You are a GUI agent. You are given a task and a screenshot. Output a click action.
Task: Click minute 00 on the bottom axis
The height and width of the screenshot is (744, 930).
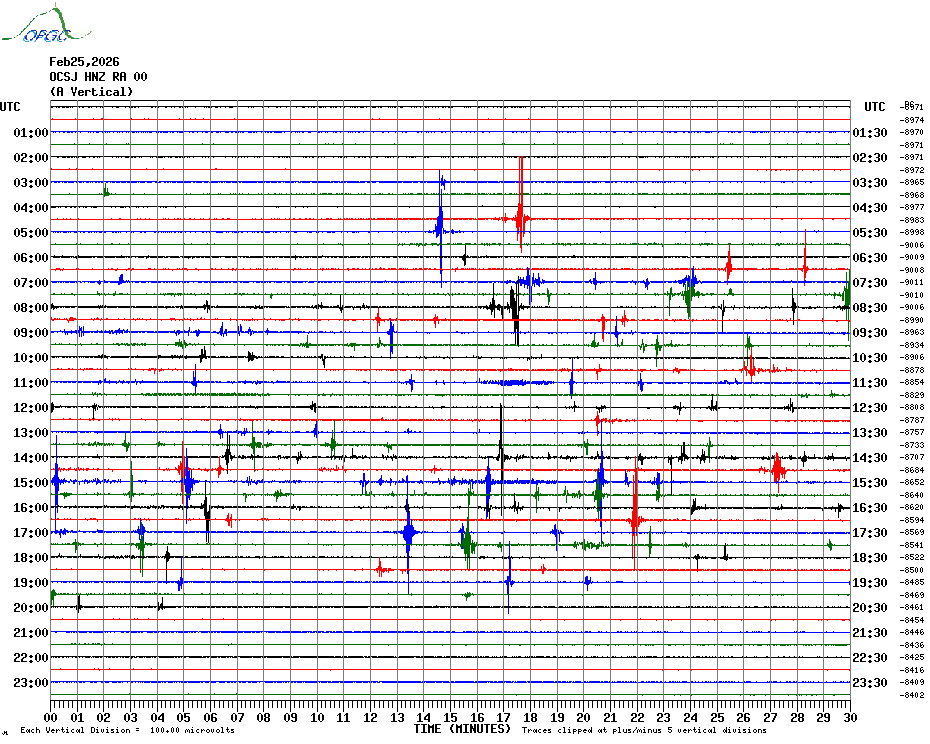pos(51,717)
